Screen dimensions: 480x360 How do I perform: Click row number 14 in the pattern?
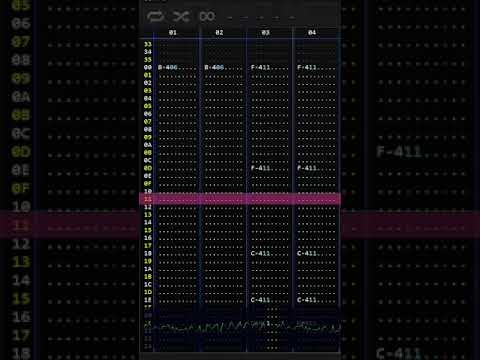tap(148, 222)
